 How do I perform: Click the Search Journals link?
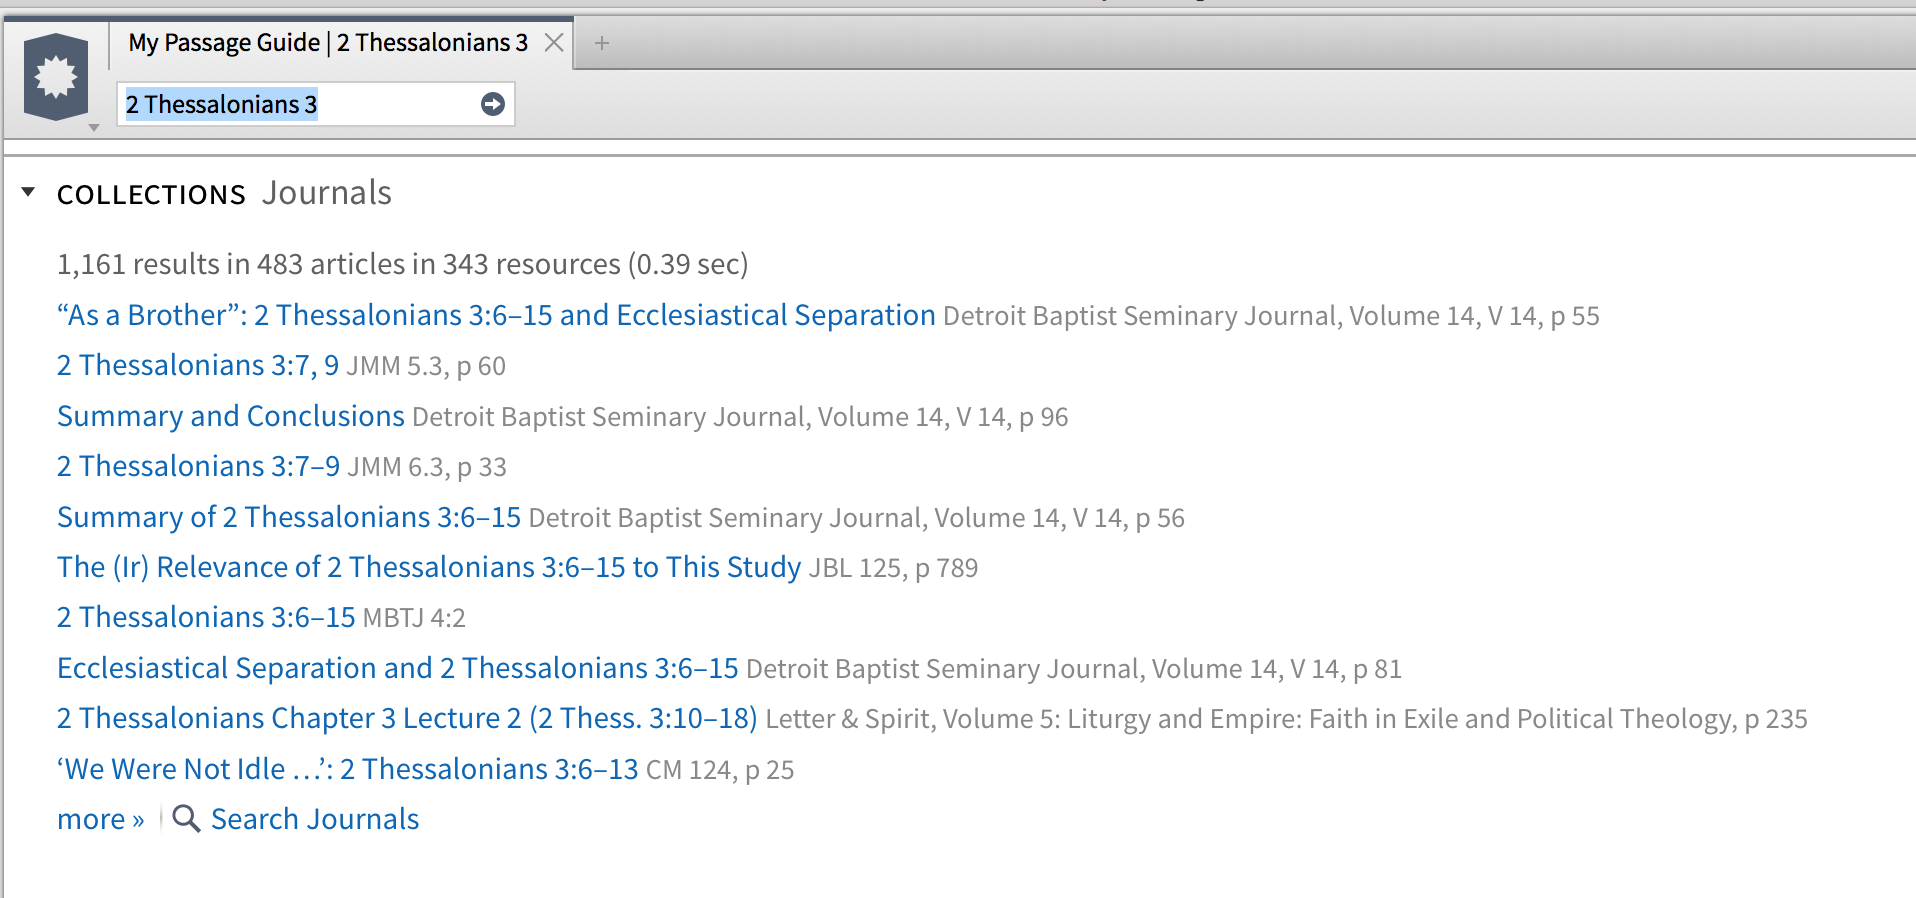314,819
